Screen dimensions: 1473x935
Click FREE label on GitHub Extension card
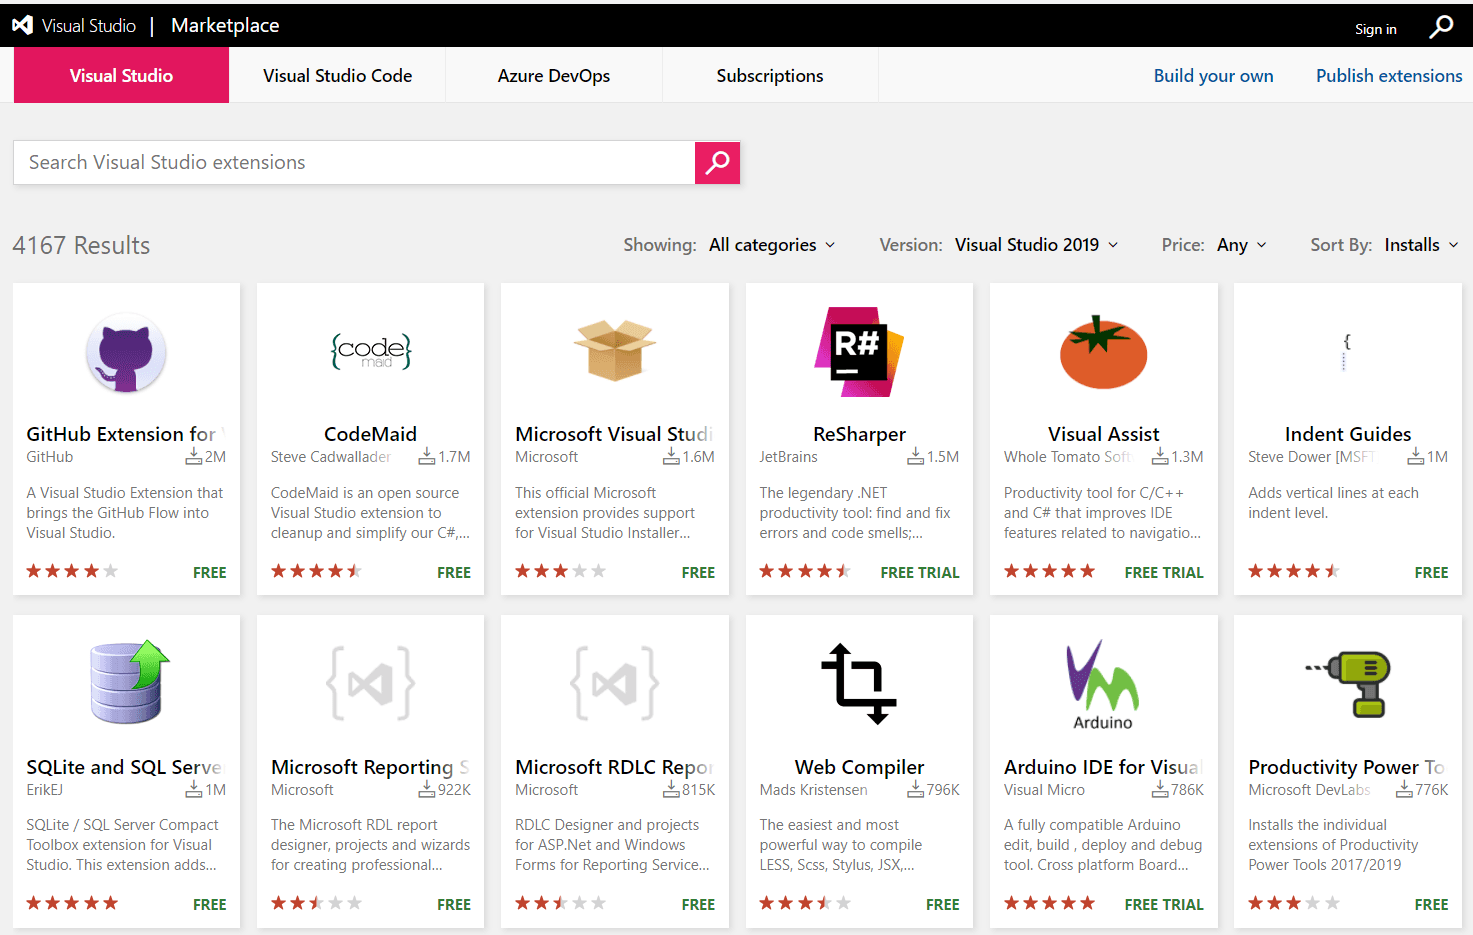point(210,572)
